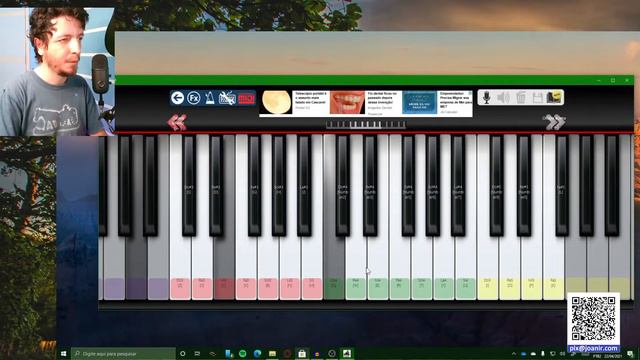
Task: Shift the keyboard left with the red double arrow
Action: click(177, 122)
